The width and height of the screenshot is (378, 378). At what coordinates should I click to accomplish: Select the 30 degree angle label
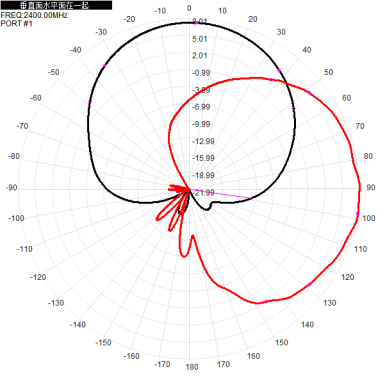[281, 32]
